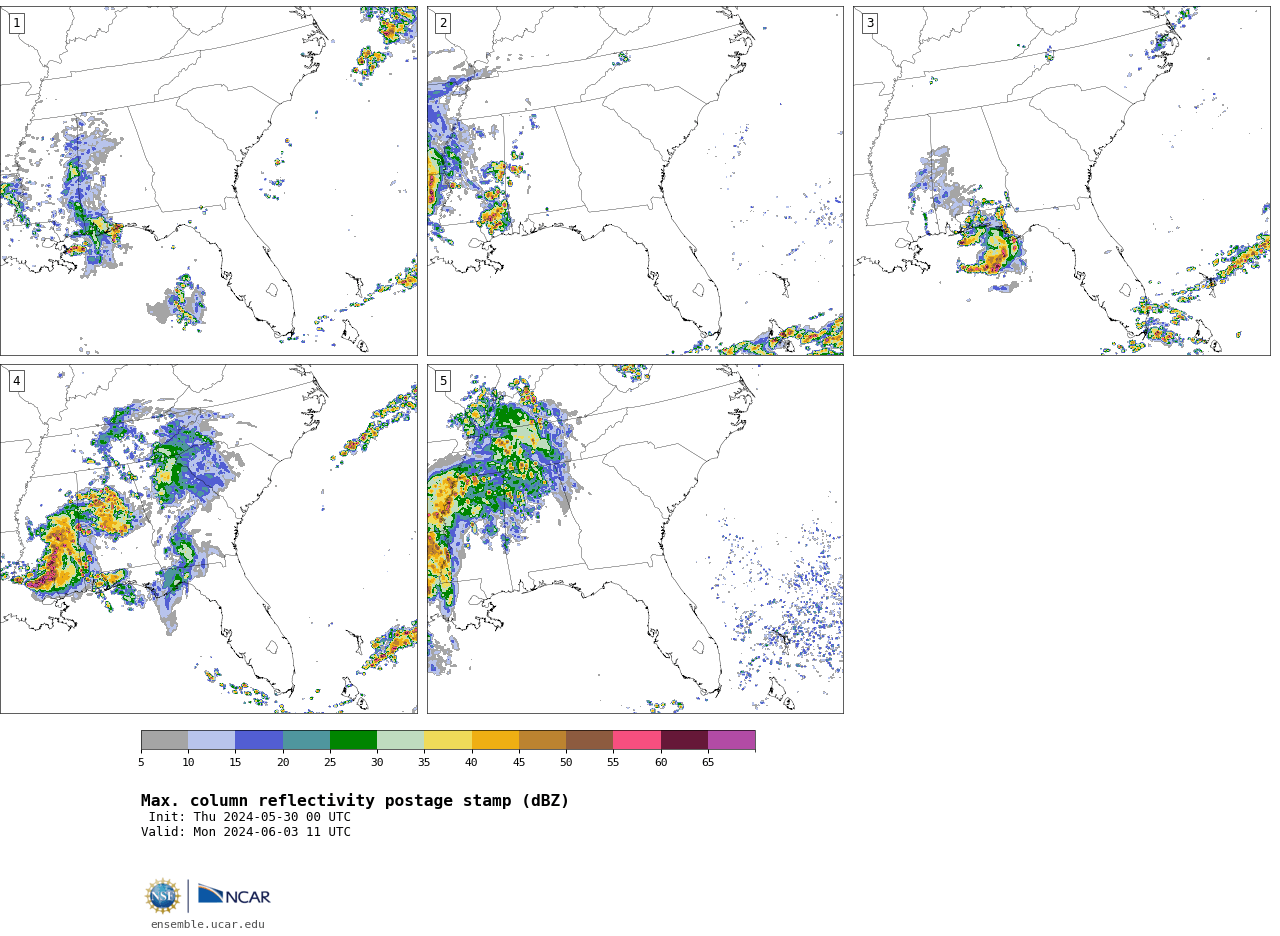
Task: Select the teal 20-25 dBZ swatch
Action: coord(306,740)
